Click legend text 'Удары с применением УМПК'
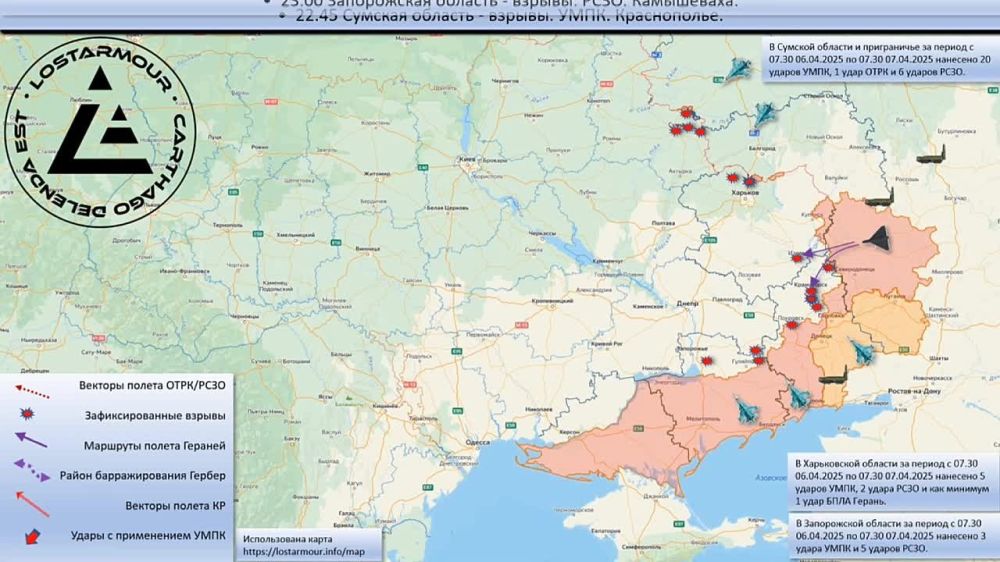1000x562 pixels. click(148, 536)
